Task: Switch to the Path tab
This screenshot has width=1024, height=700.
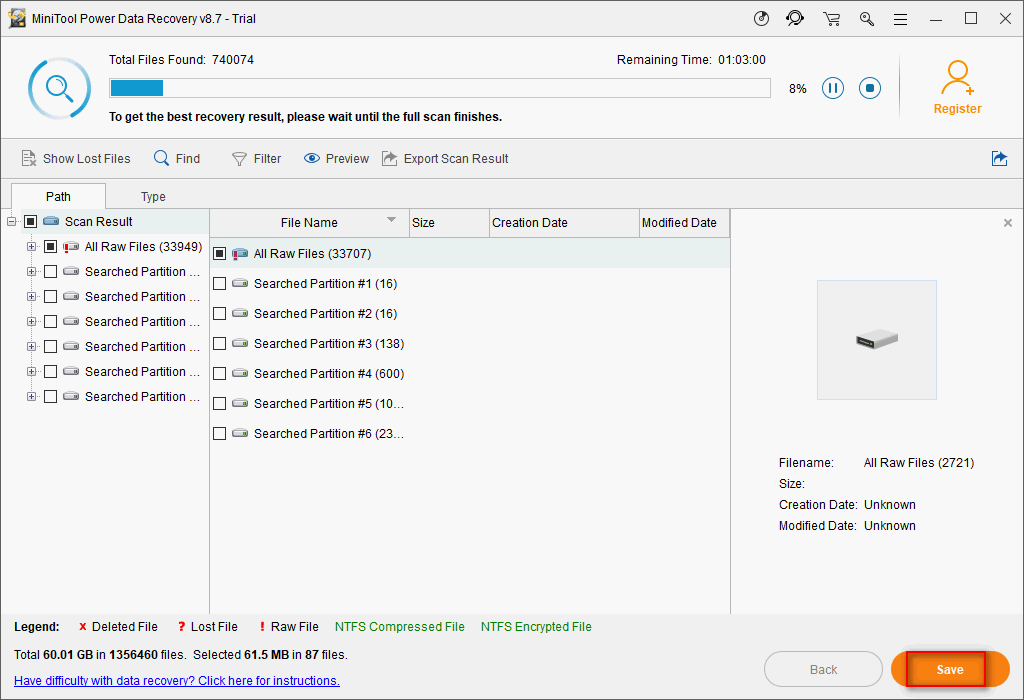Action: point(58,197)
